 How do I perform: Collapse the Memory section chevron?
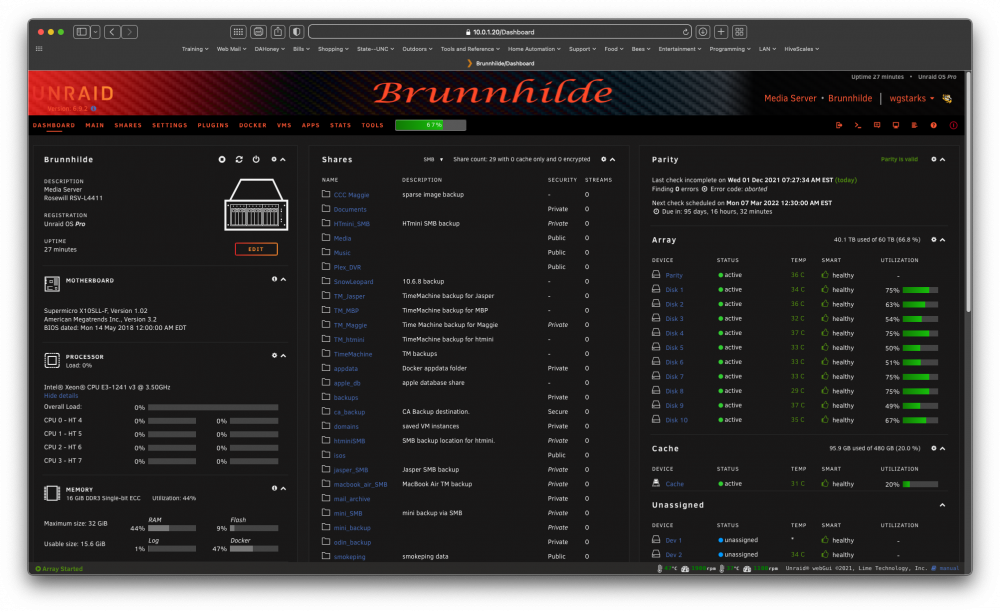(x=283, y=488)
